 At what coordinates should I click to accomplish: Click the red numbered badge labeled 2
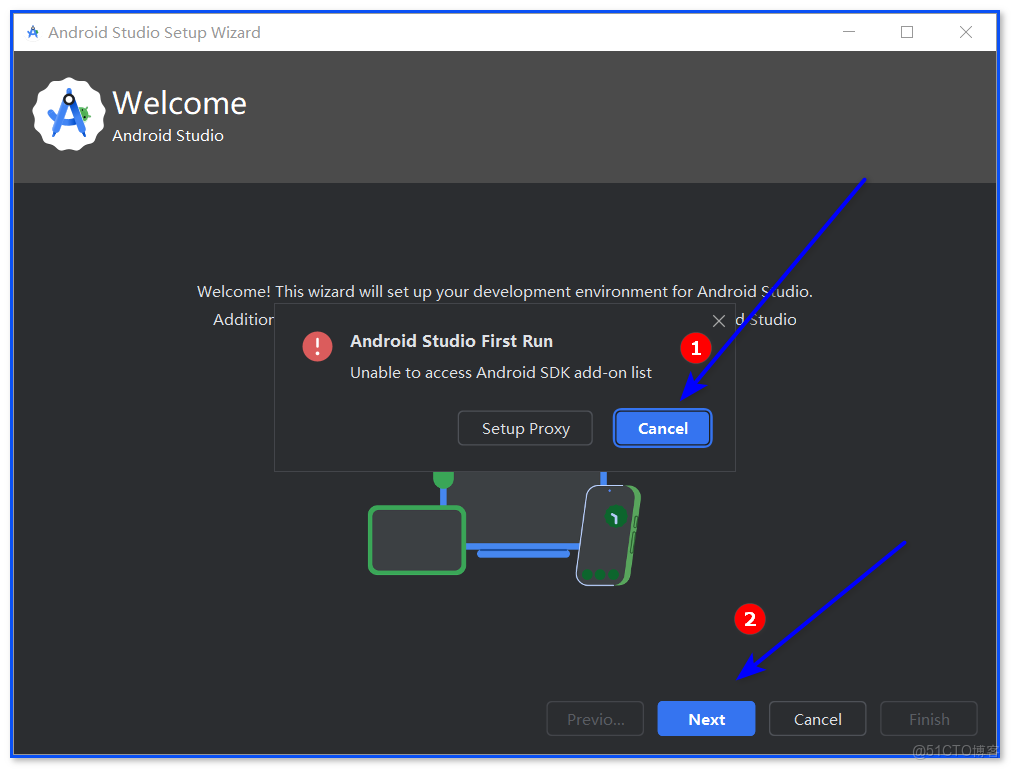coord(750,619)
